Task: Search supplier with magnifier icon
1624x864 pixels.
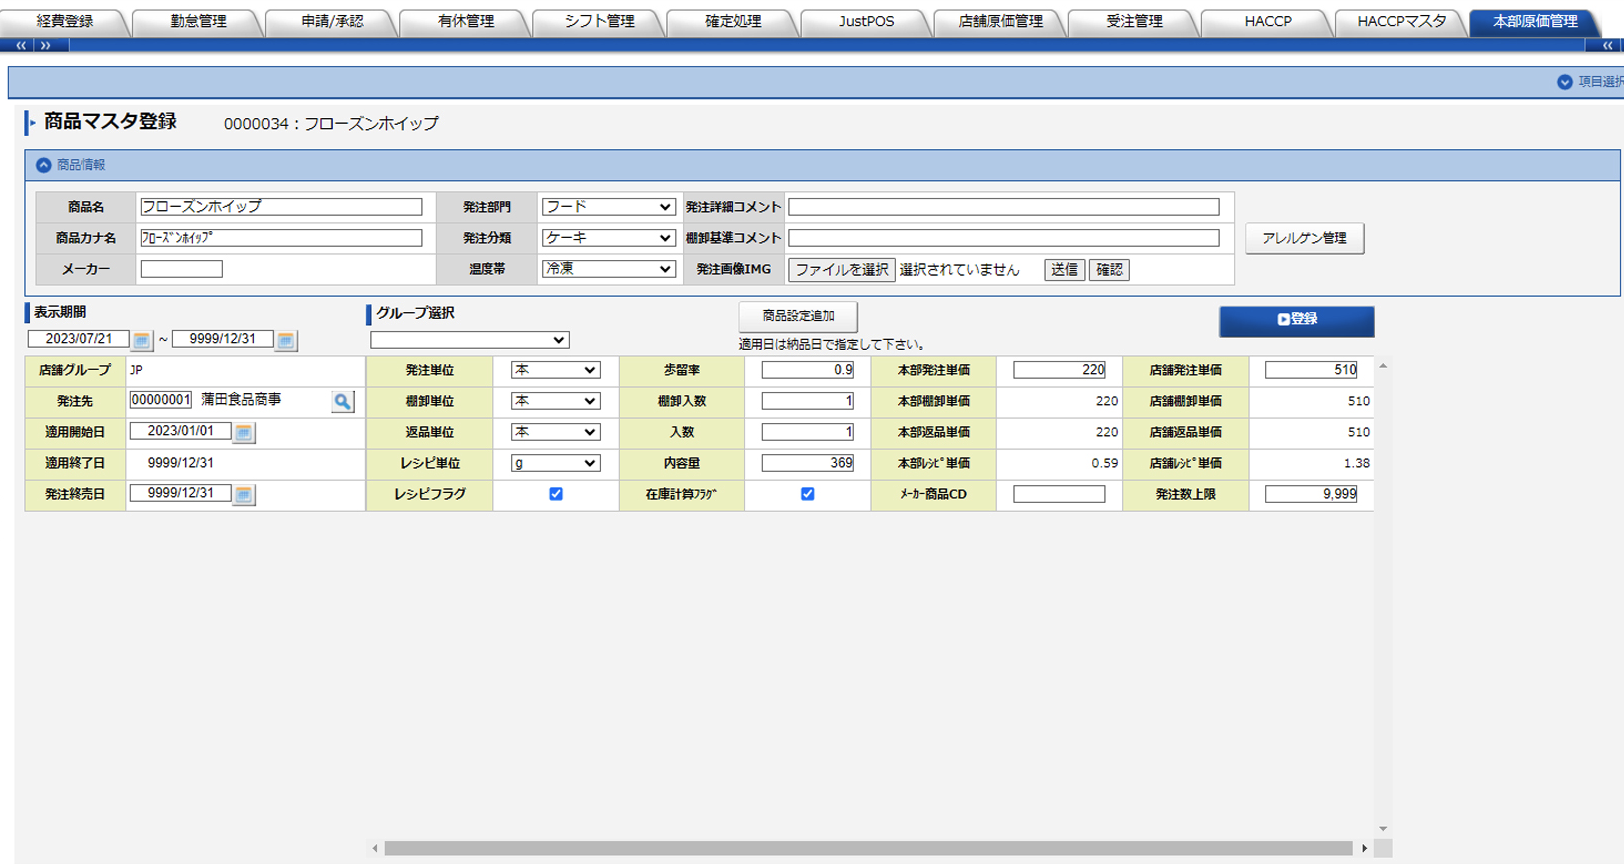Action: pyautogui.click(x=343, y=401)
